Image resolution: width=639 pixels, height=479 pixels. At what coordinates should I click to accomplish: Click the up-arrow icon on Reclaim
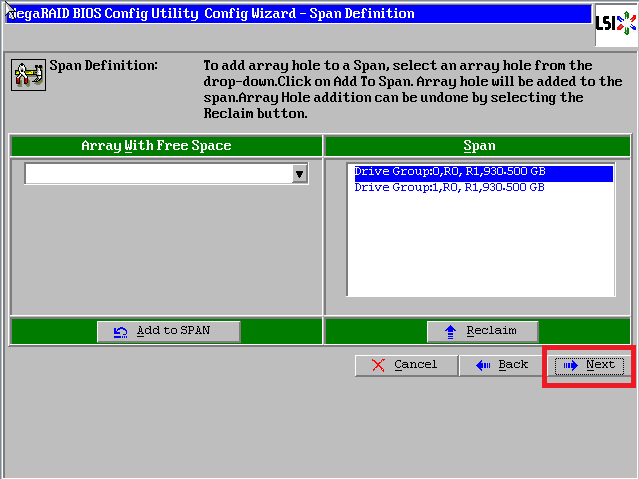449,331
